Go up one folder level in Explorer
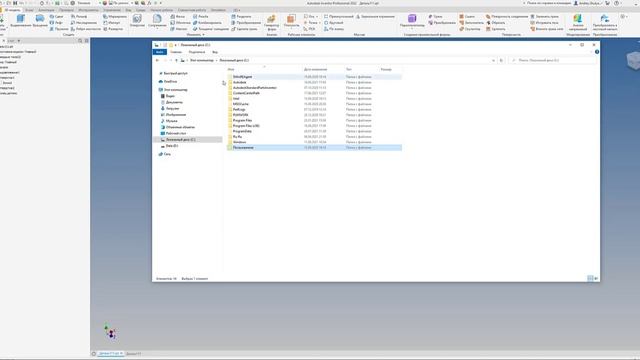The width and height of the screenshot is (640, 360). [x=176, y=60]
